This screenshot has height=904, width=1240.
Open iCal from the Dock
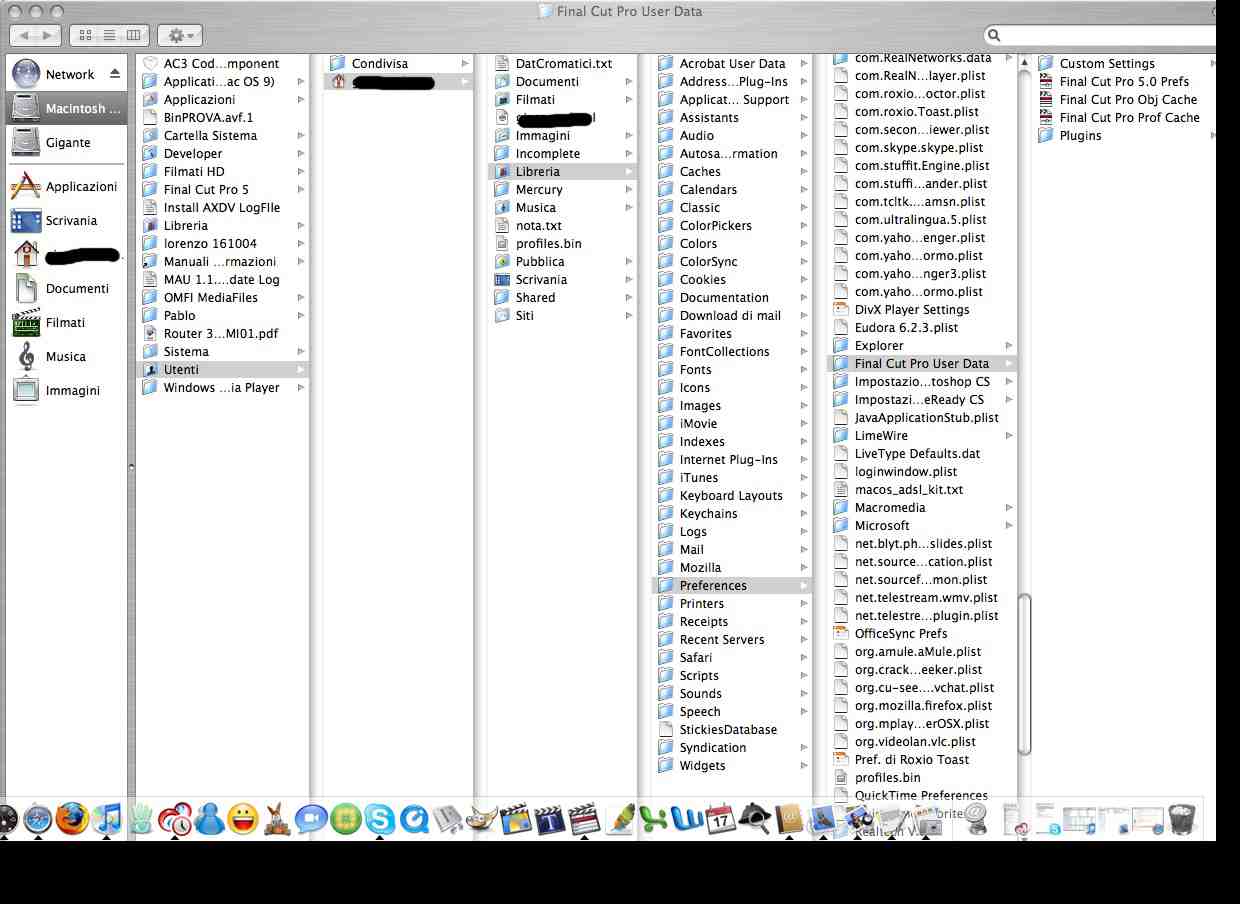721,819
